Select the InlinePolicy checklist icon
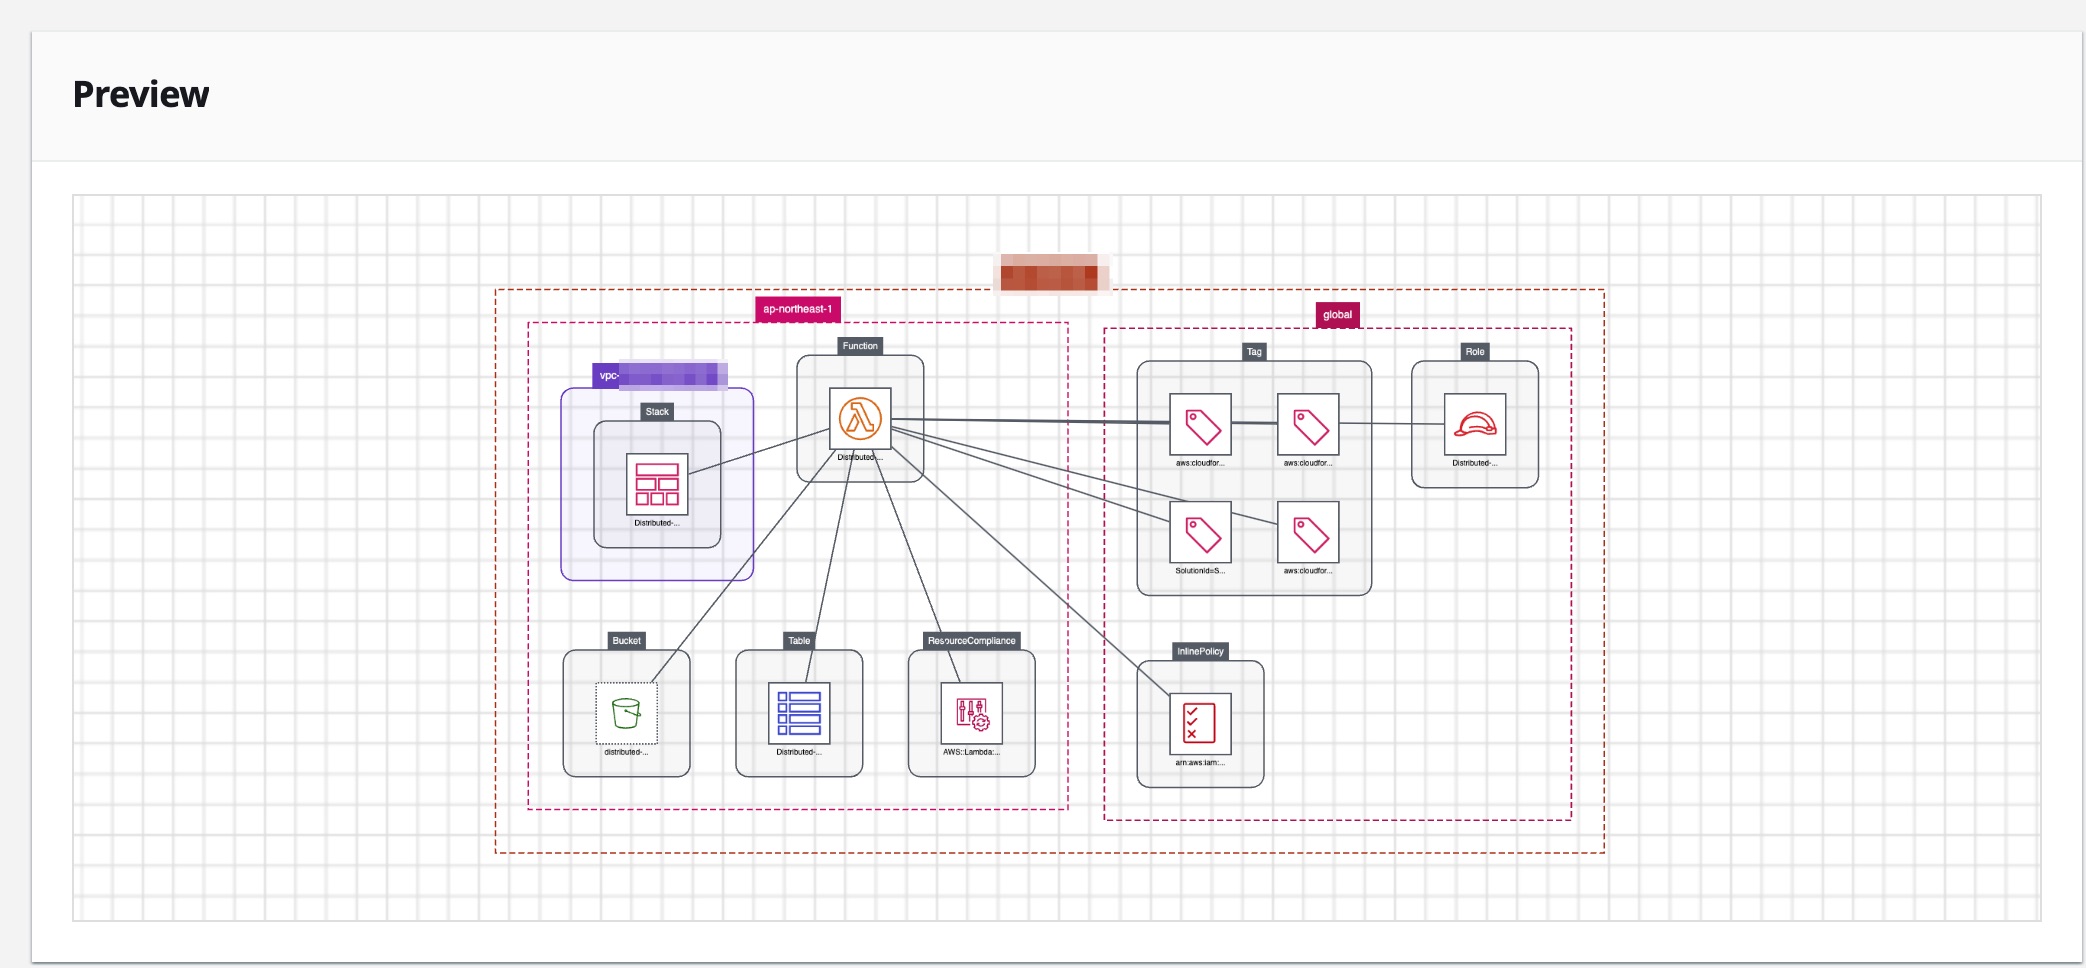This screenshot has width=2086, height=968. pos(1199,724)
